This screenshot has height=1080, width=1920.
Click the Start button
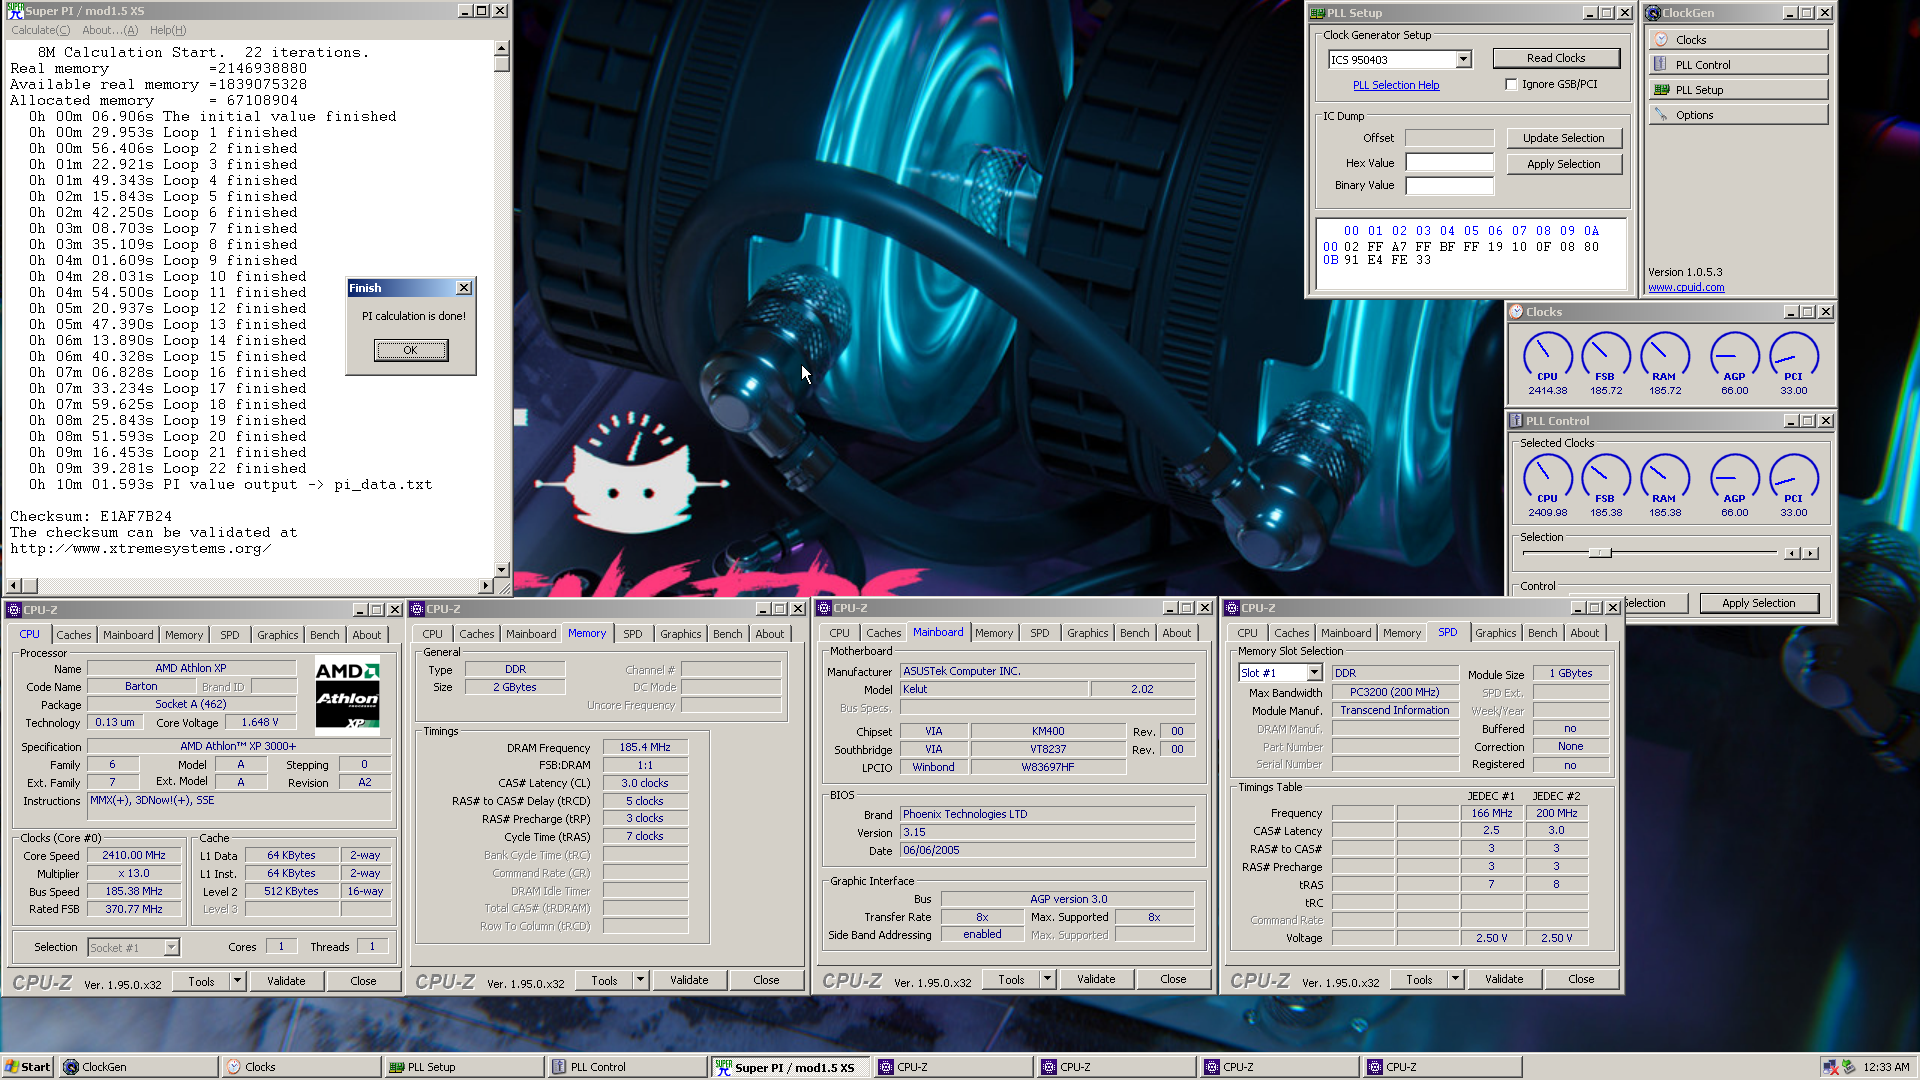point(27,1067)
